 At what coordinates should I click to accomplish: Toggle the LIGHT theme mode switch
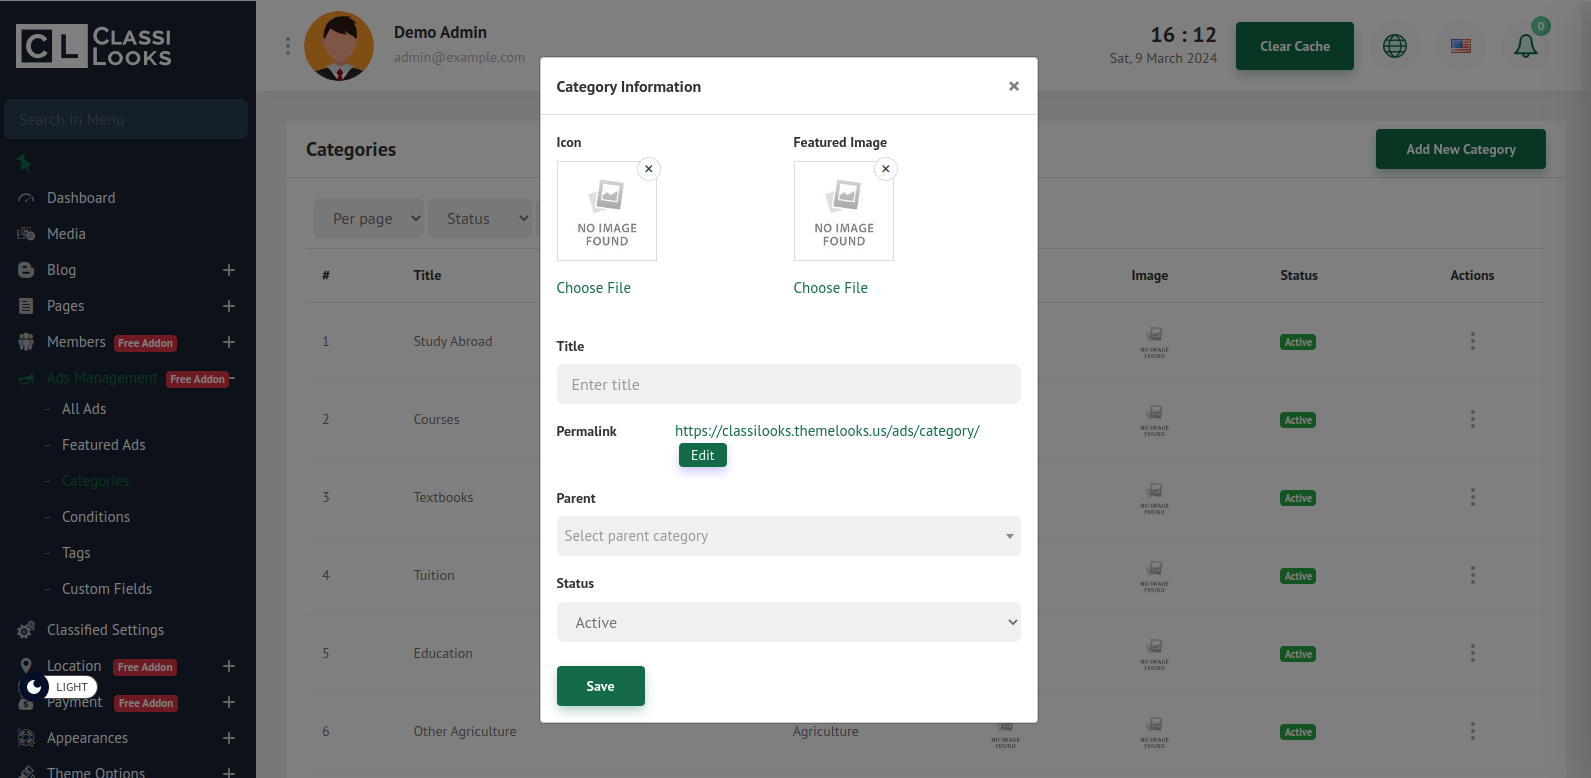58,687
